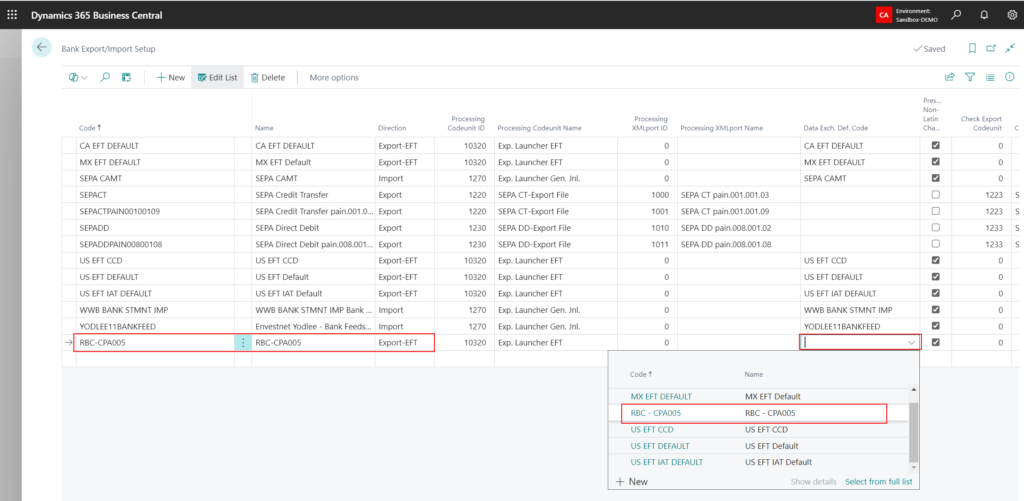Open the app launcher waffle icon
This screenshot has height=501, width=1024.
click(x=12, y=14)
